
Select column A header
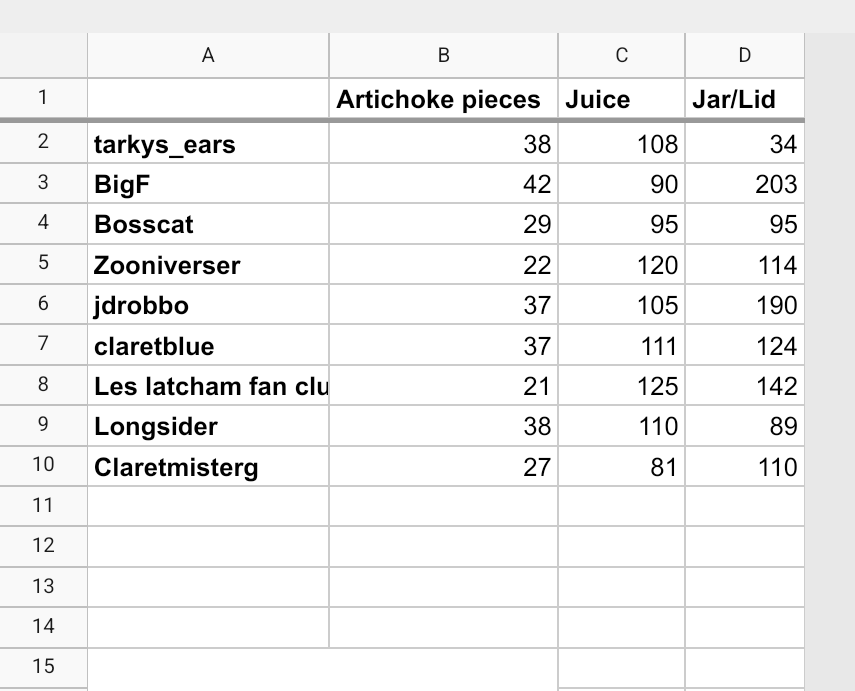[x=208, y=56]
